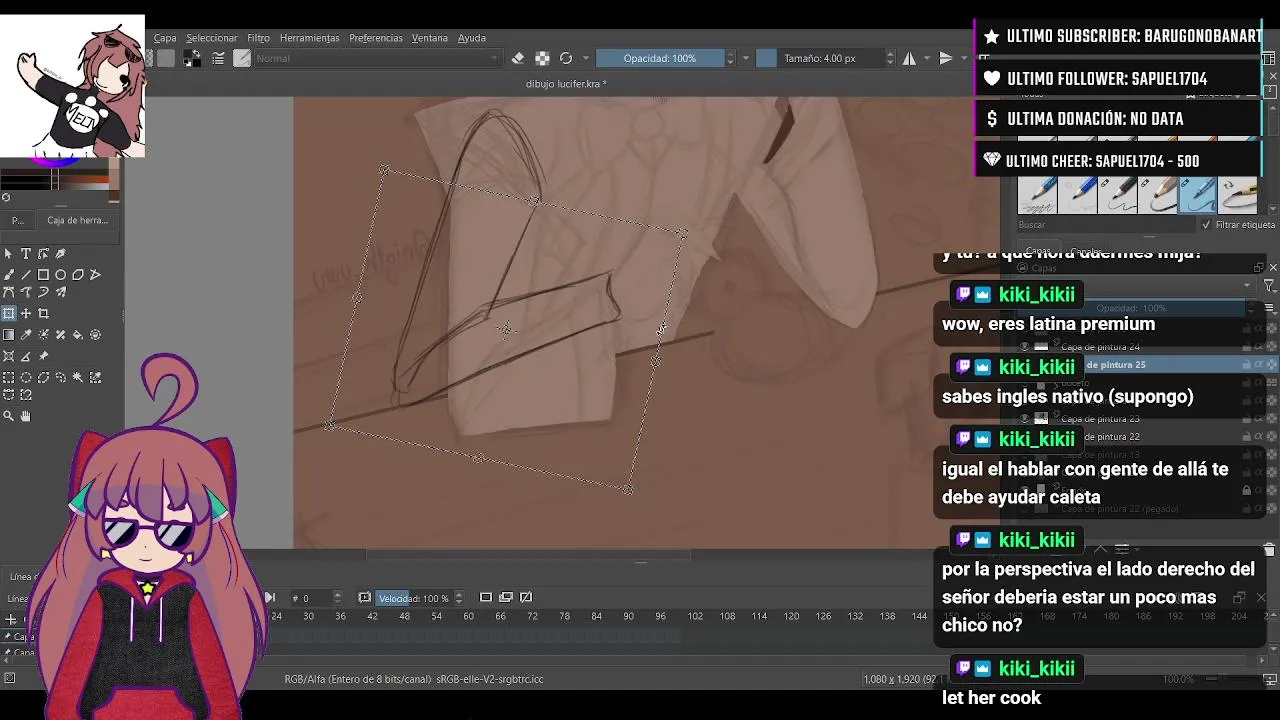The width and height of the screenshot is (1280, 720).
Task: Adjust Velocidad 100% playback speed slider
Action: (x=414, y=598)
